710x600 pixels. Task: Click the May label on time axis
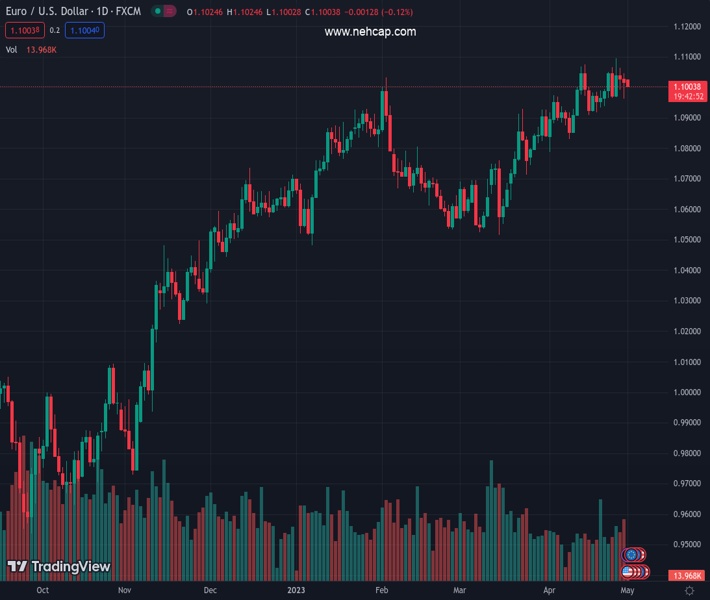[x=627, y=590]
